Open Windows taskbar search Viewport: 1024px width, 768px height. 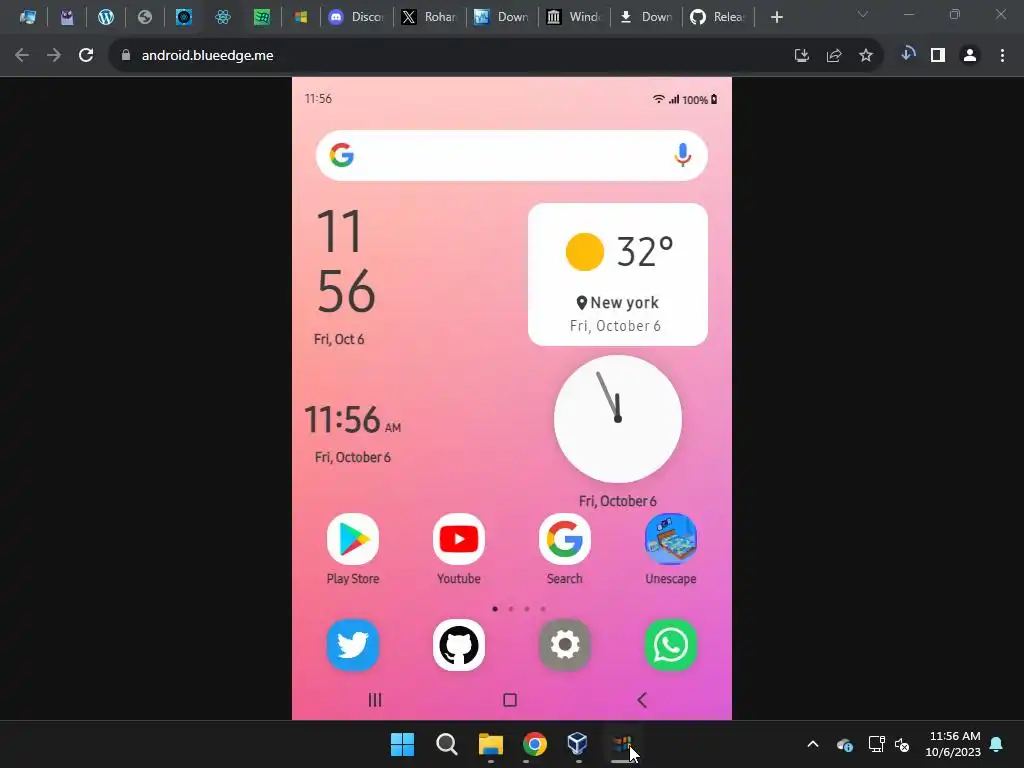[x=447, y=744]
